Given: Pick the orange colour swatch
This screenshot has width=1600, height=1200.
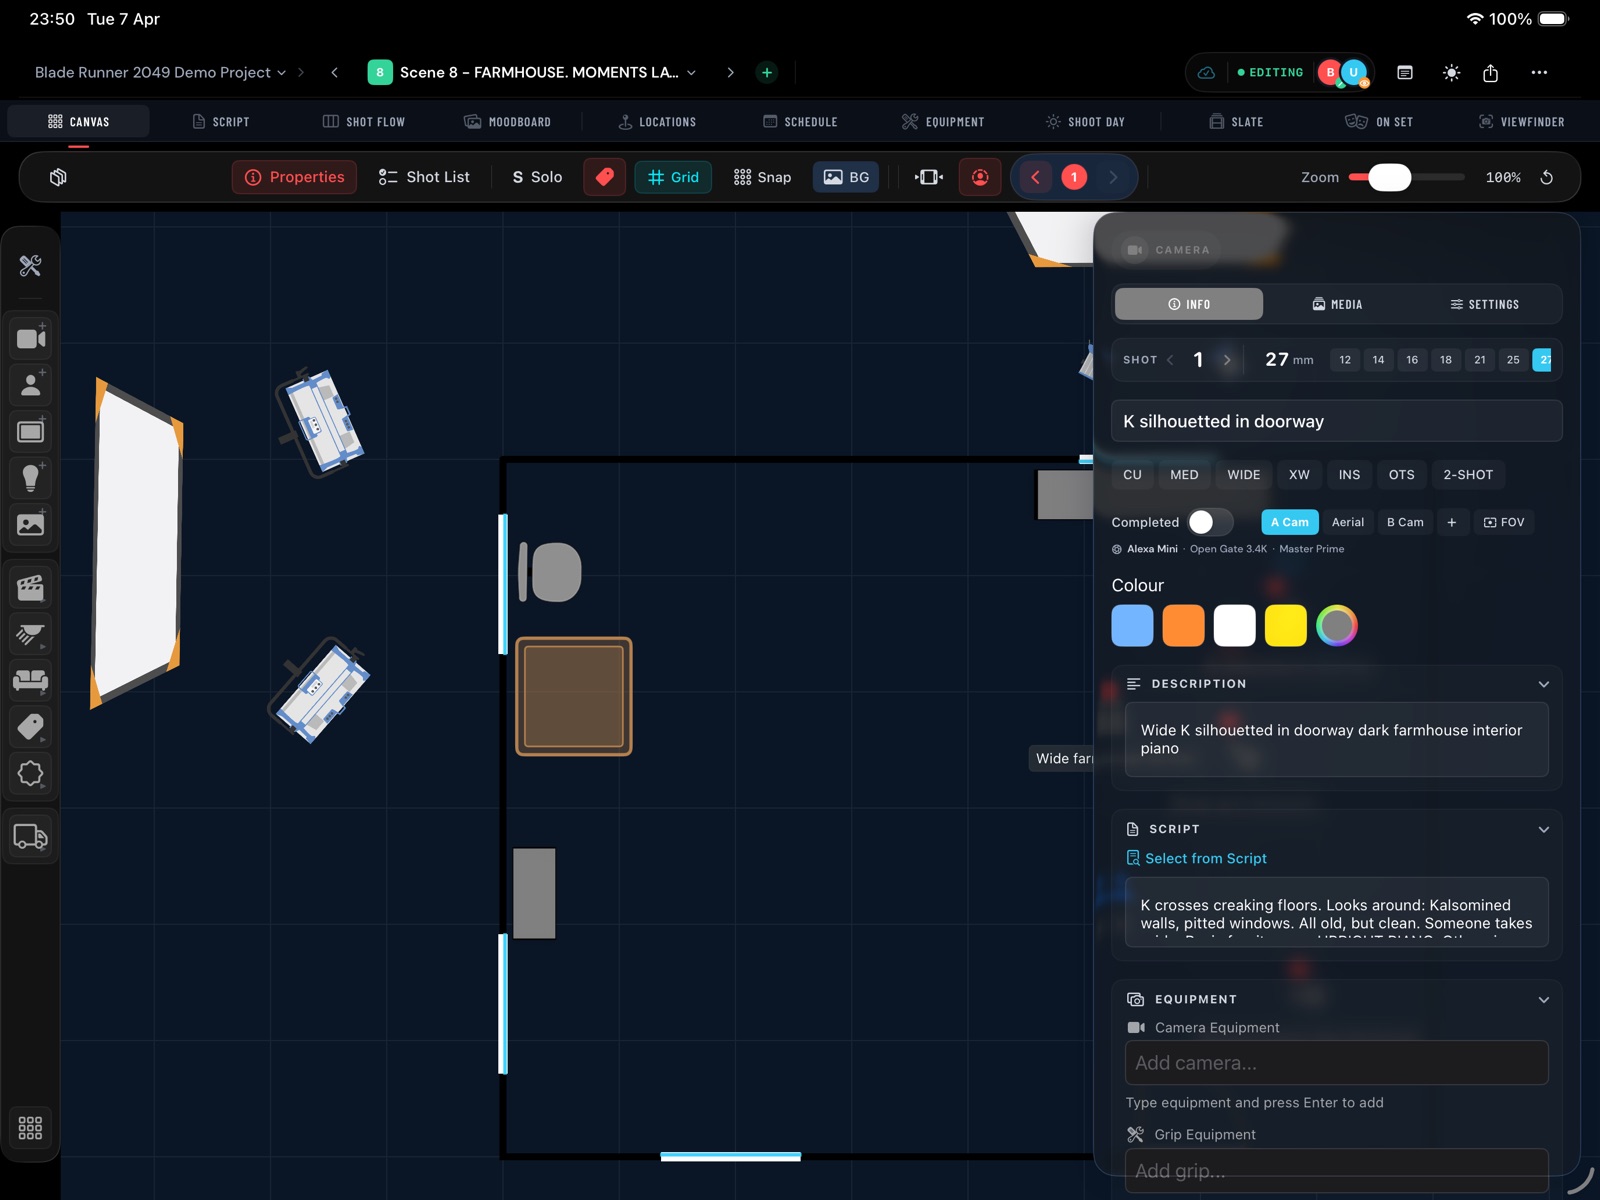Looking at the screenshot, I should 1183,626.
